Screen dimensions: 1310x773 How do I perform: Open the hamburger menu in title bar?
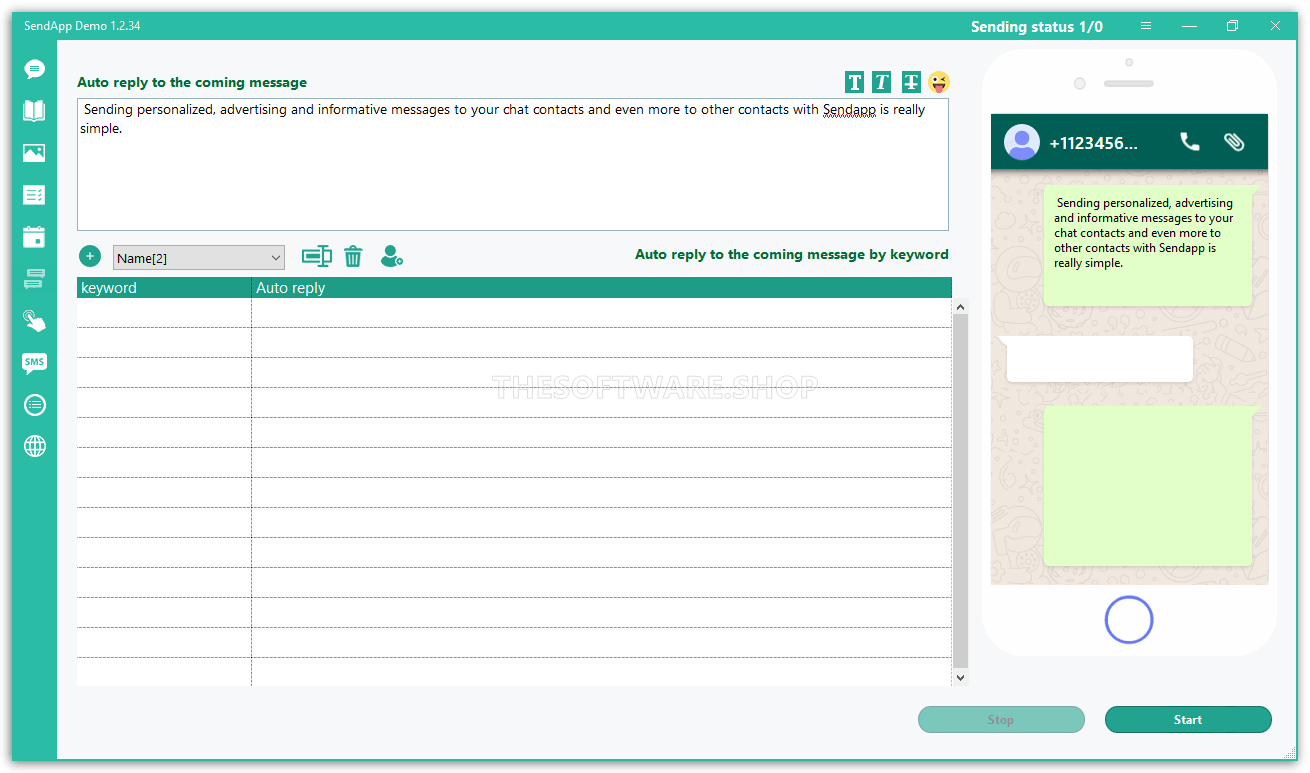[1146, 26]
